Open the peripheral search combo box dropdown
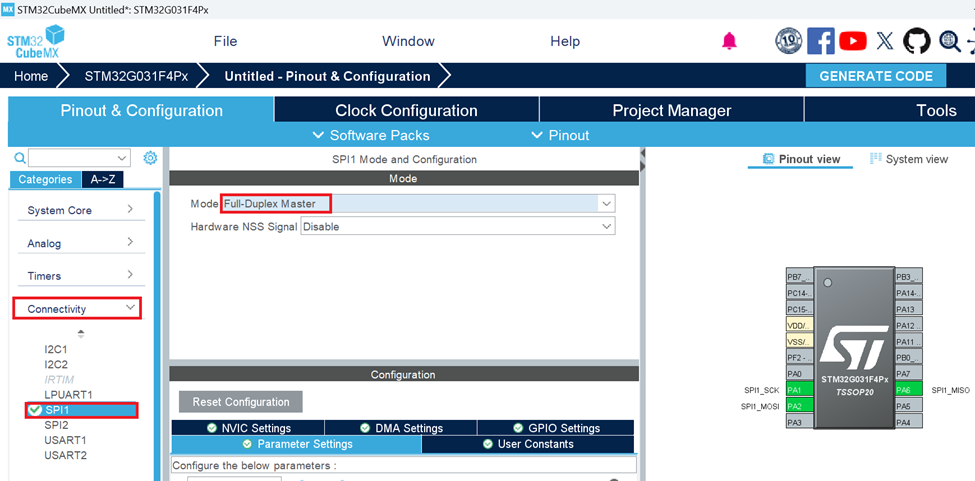The height and width of the screenshot is (481, 975). click(x=123, y=158)
